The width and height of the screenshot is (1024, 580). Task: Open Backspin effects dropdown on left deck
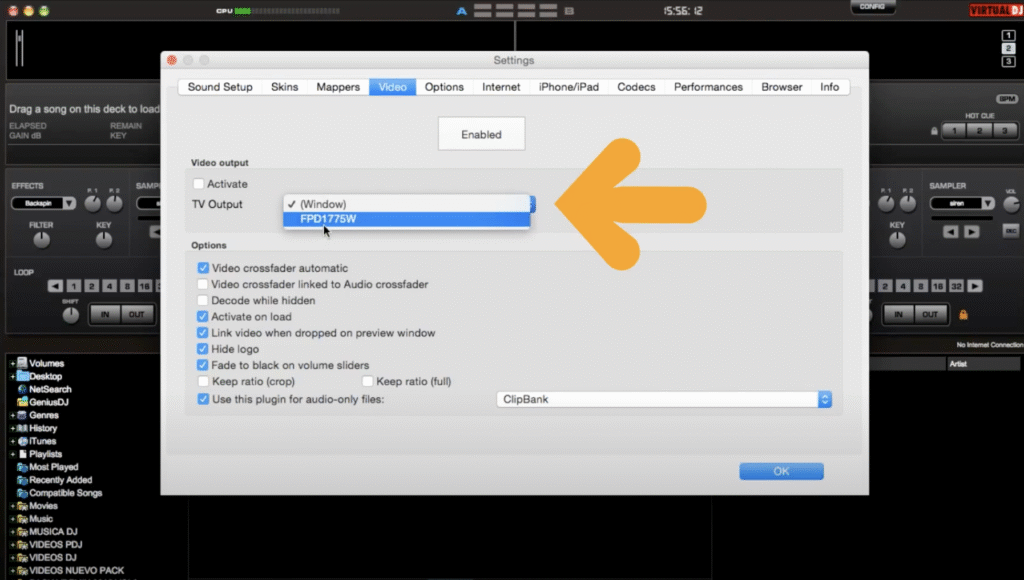[43, 203]
